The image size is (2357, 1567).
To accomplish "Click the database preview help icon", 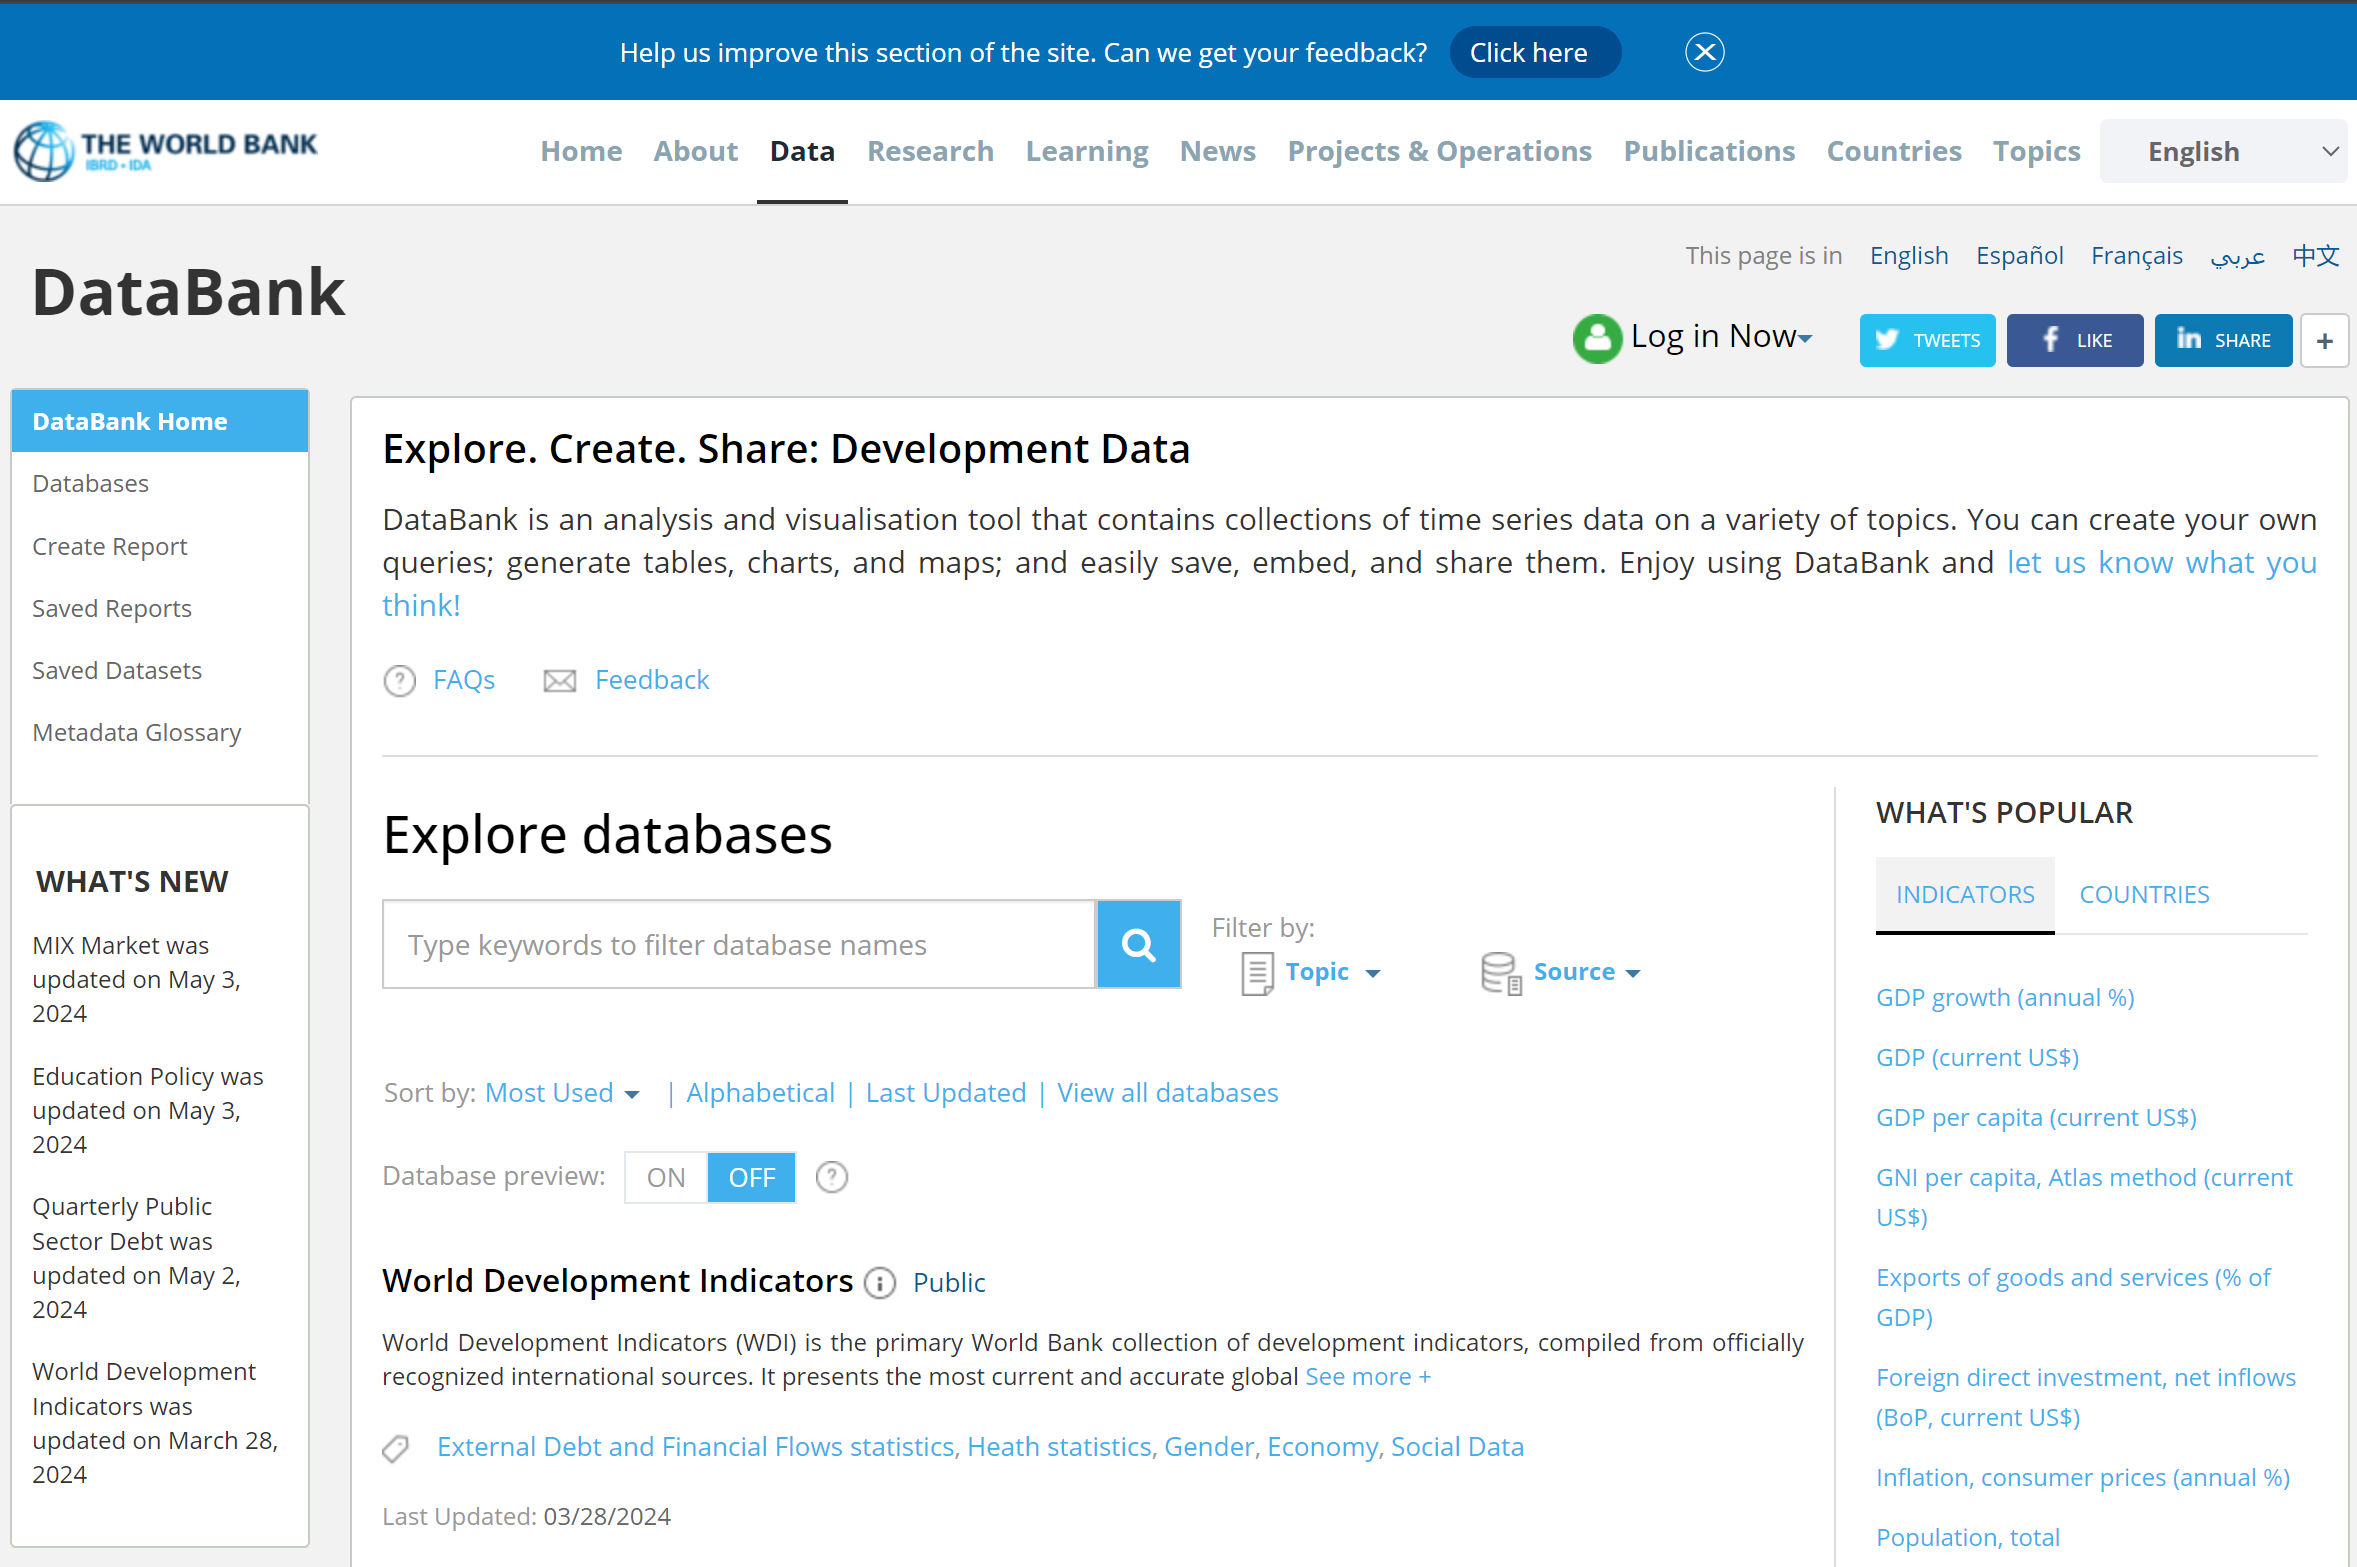I will tap(831, 1177).
